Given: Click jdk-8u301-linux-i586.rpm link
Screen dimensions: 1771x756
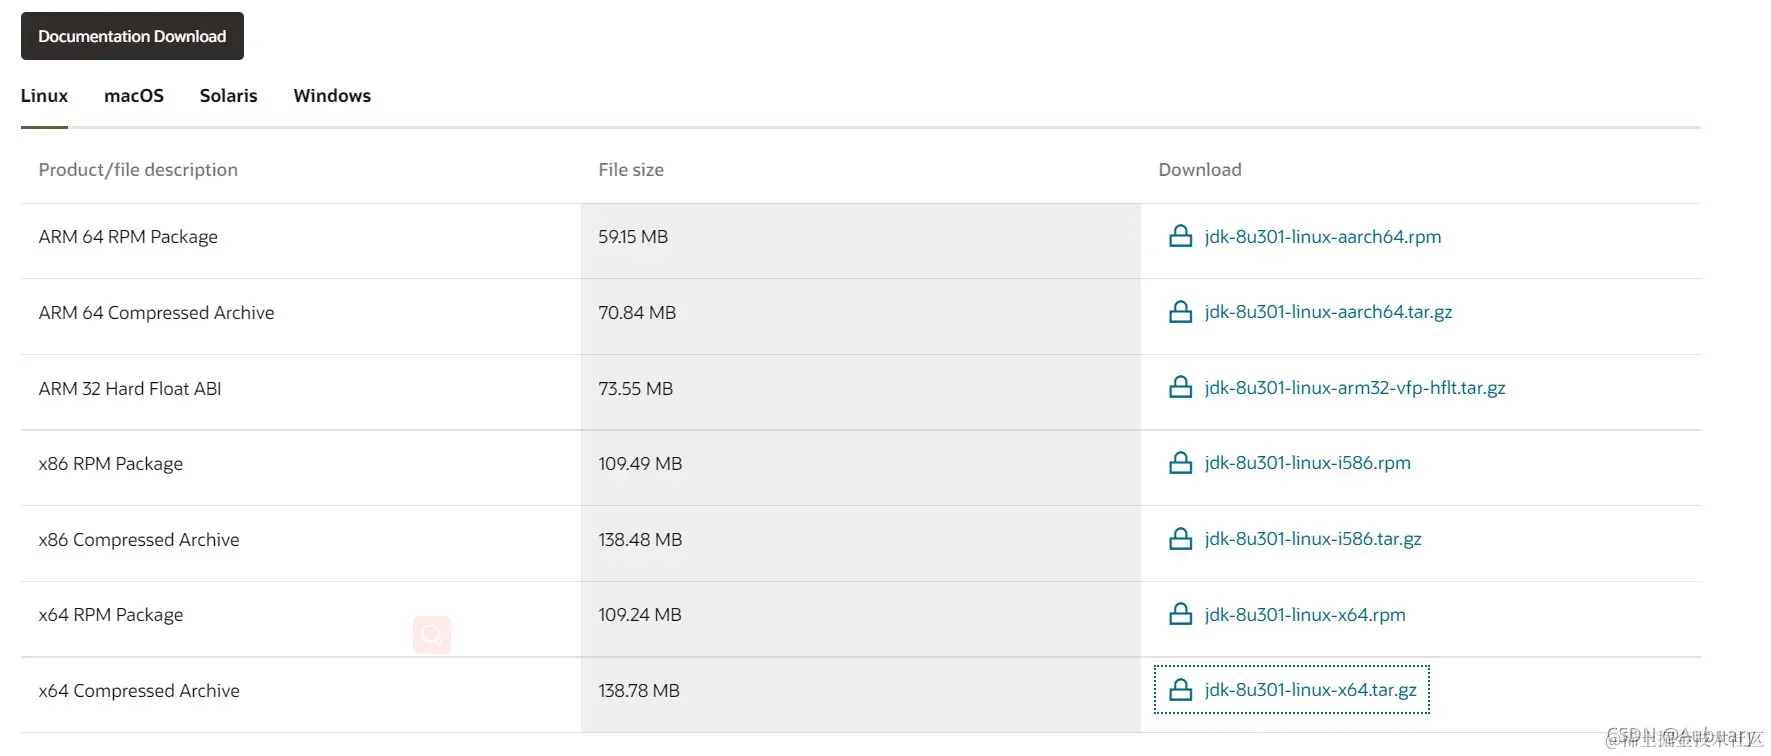Looking at the screenshot, I should click(x=1307, y=463).
